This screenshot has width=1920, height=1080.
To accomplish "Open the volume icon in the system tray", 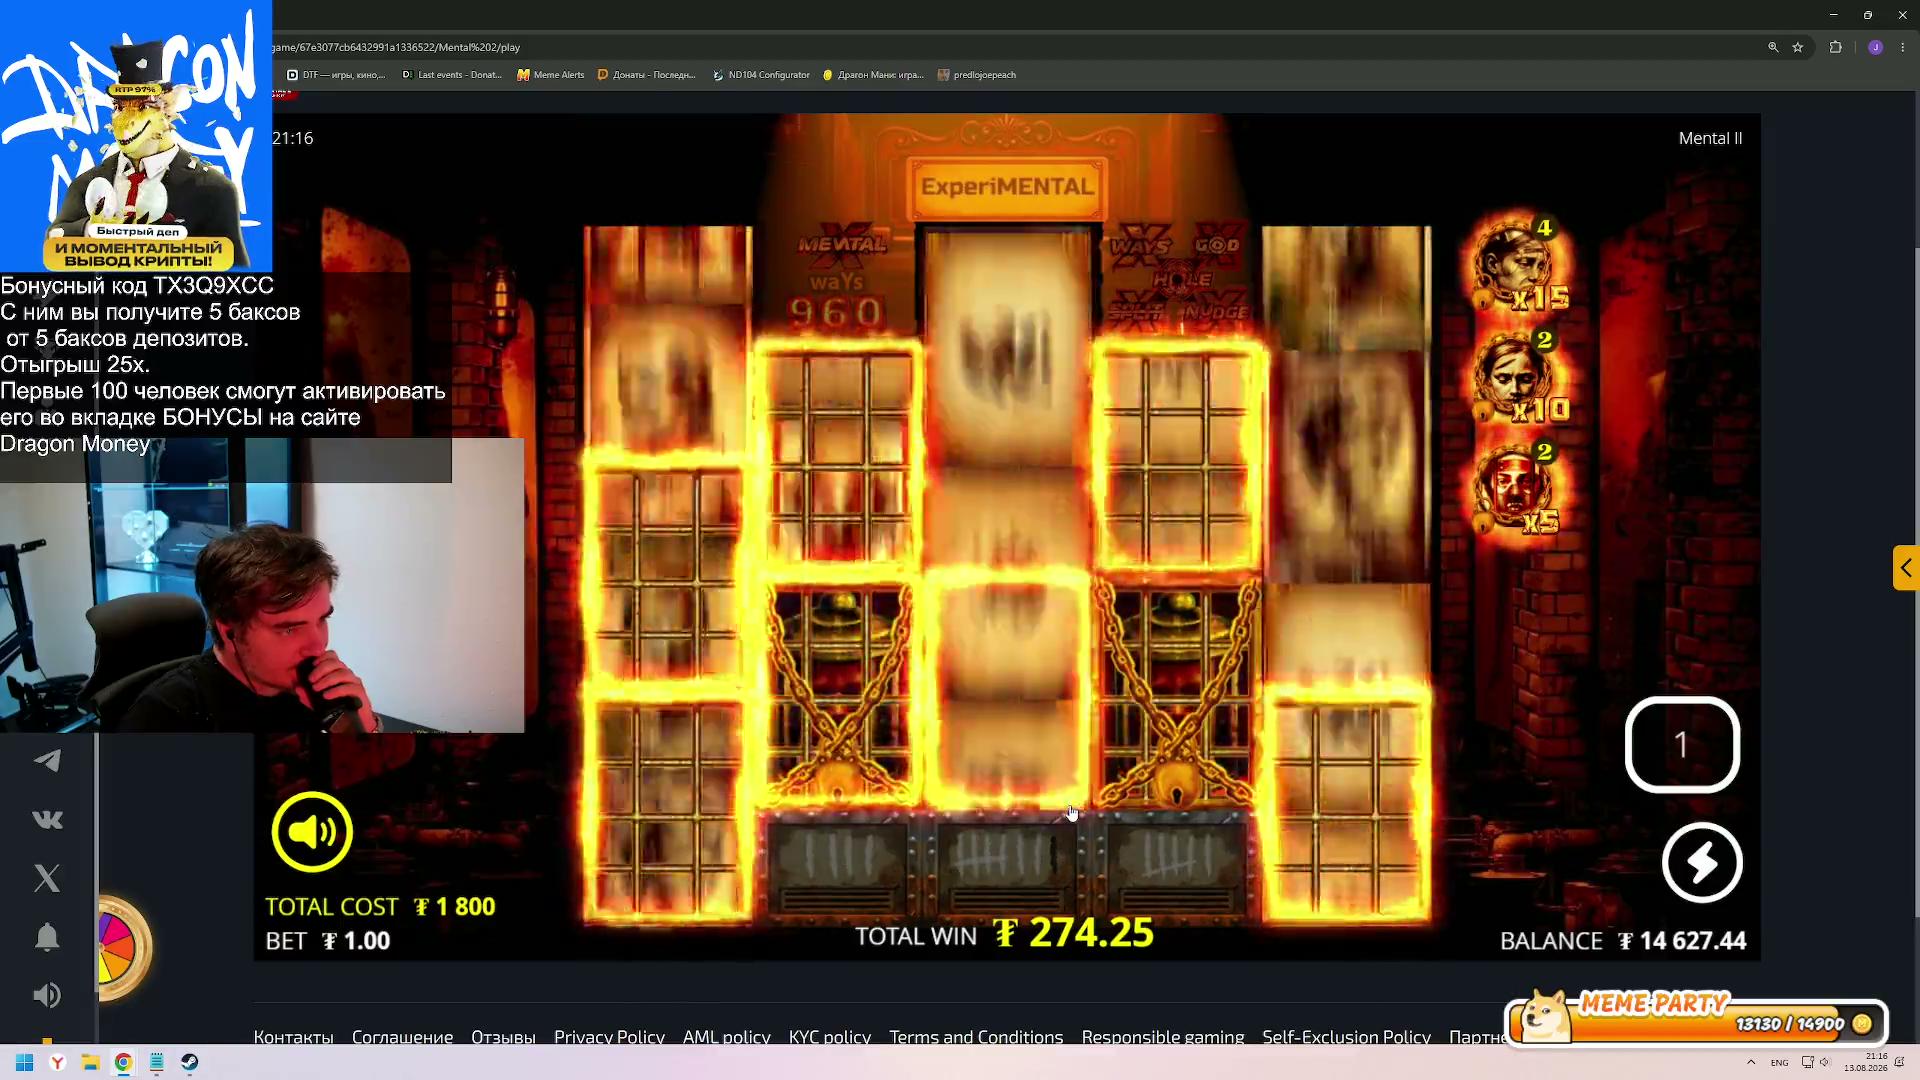I will click(x=1825, y=1062).
